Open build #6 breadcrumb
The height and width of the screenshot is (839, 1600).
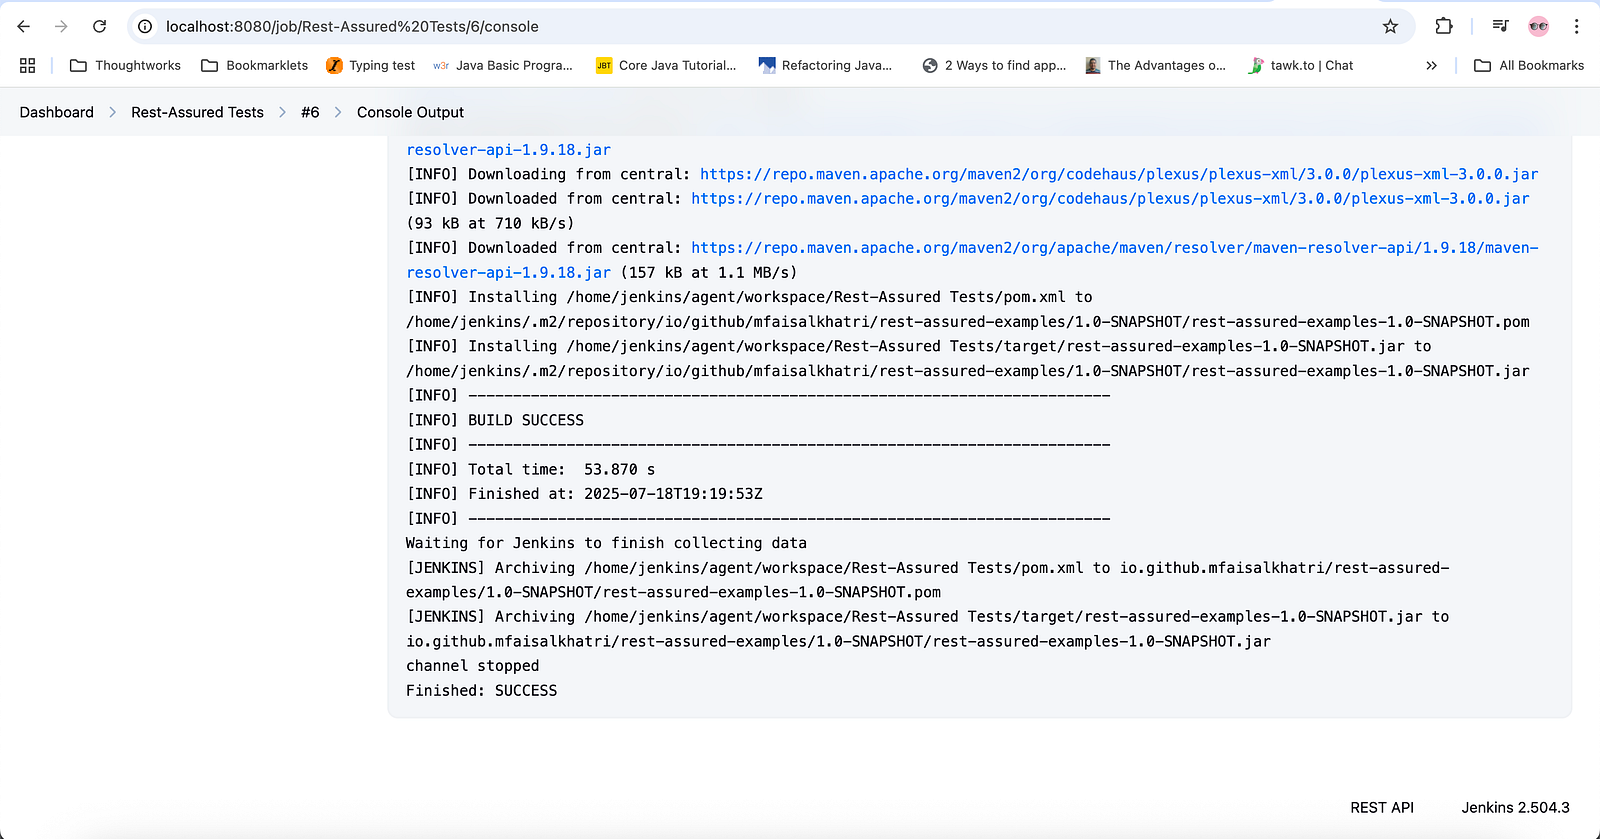pos(310,112)
